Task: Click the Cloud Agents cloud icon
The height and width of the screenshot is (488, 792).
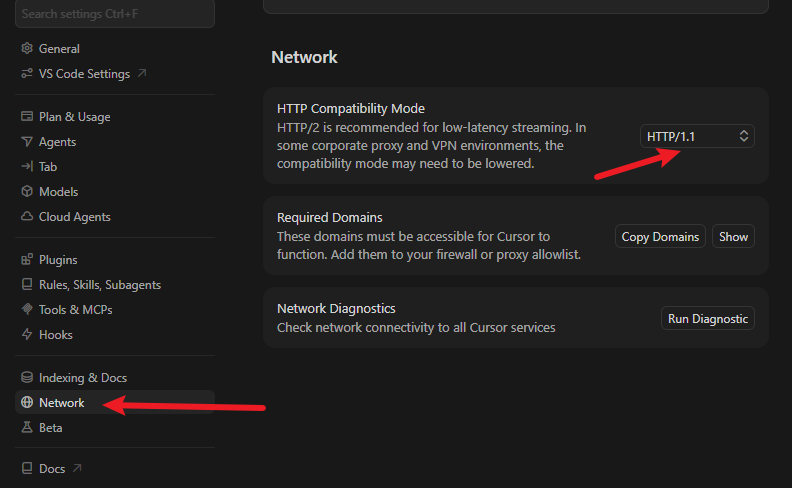Action: (27, 216)
